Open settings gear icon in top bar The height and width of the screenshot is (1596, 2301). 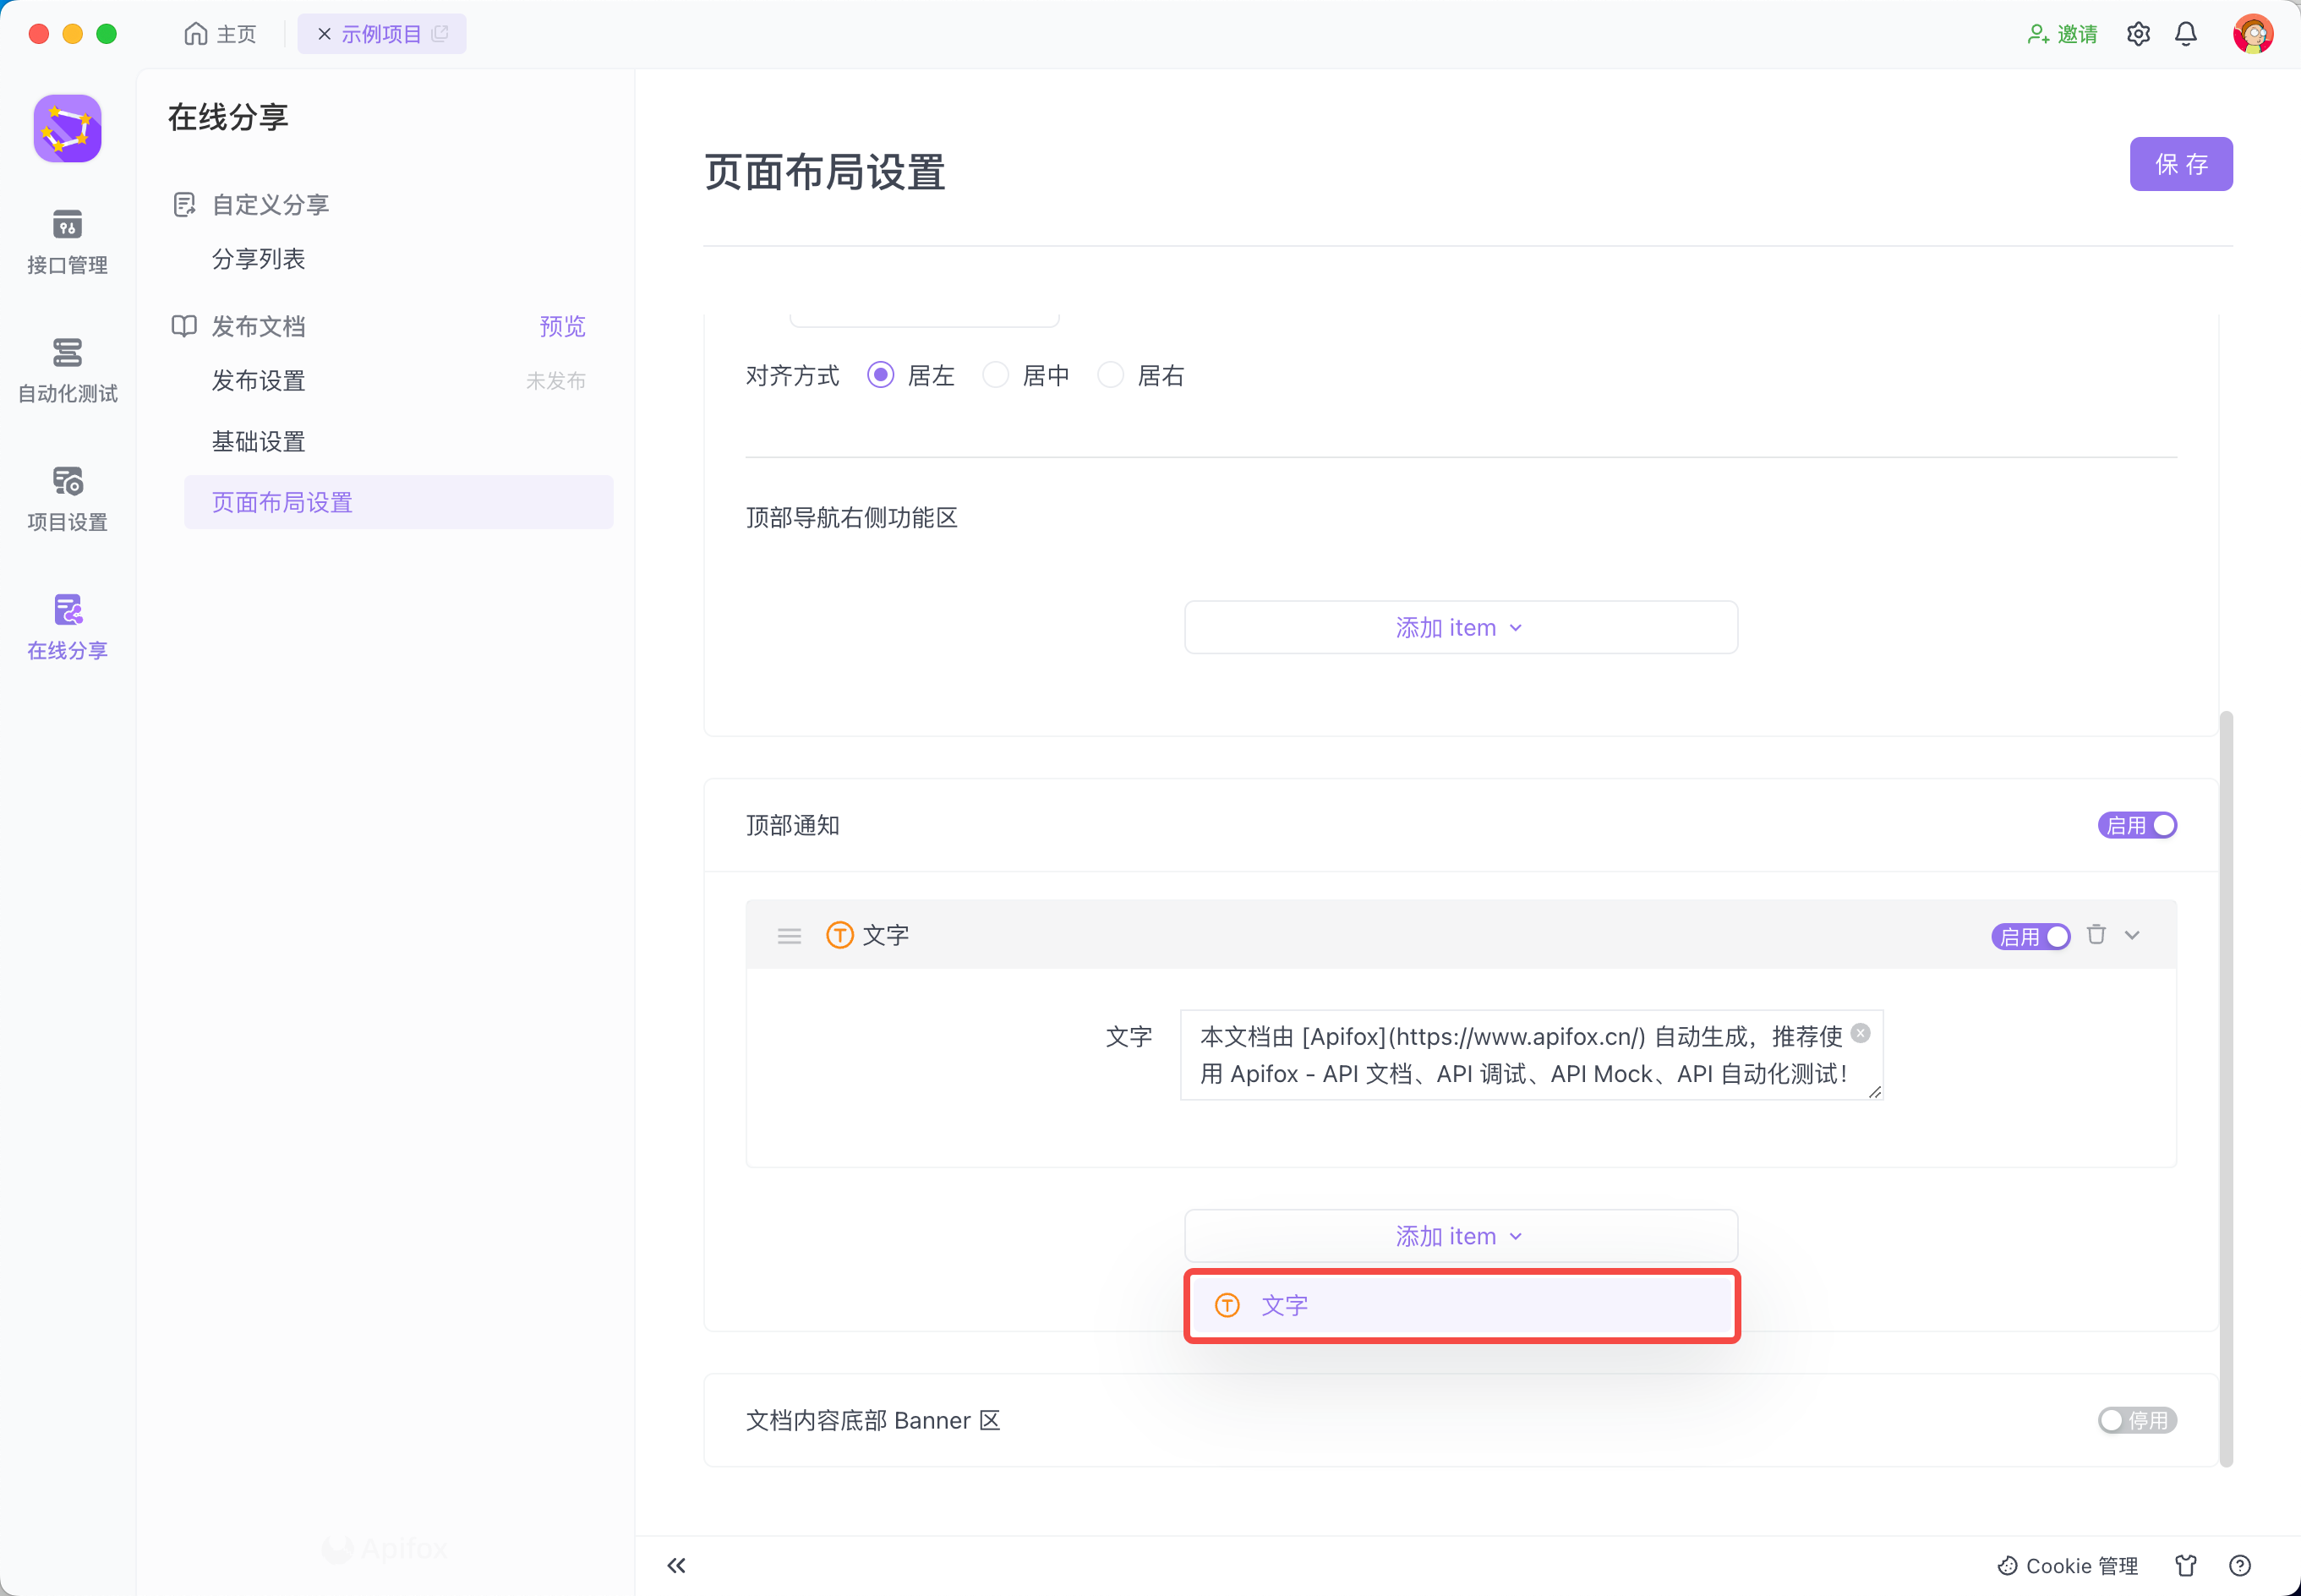pos(2138,34)
